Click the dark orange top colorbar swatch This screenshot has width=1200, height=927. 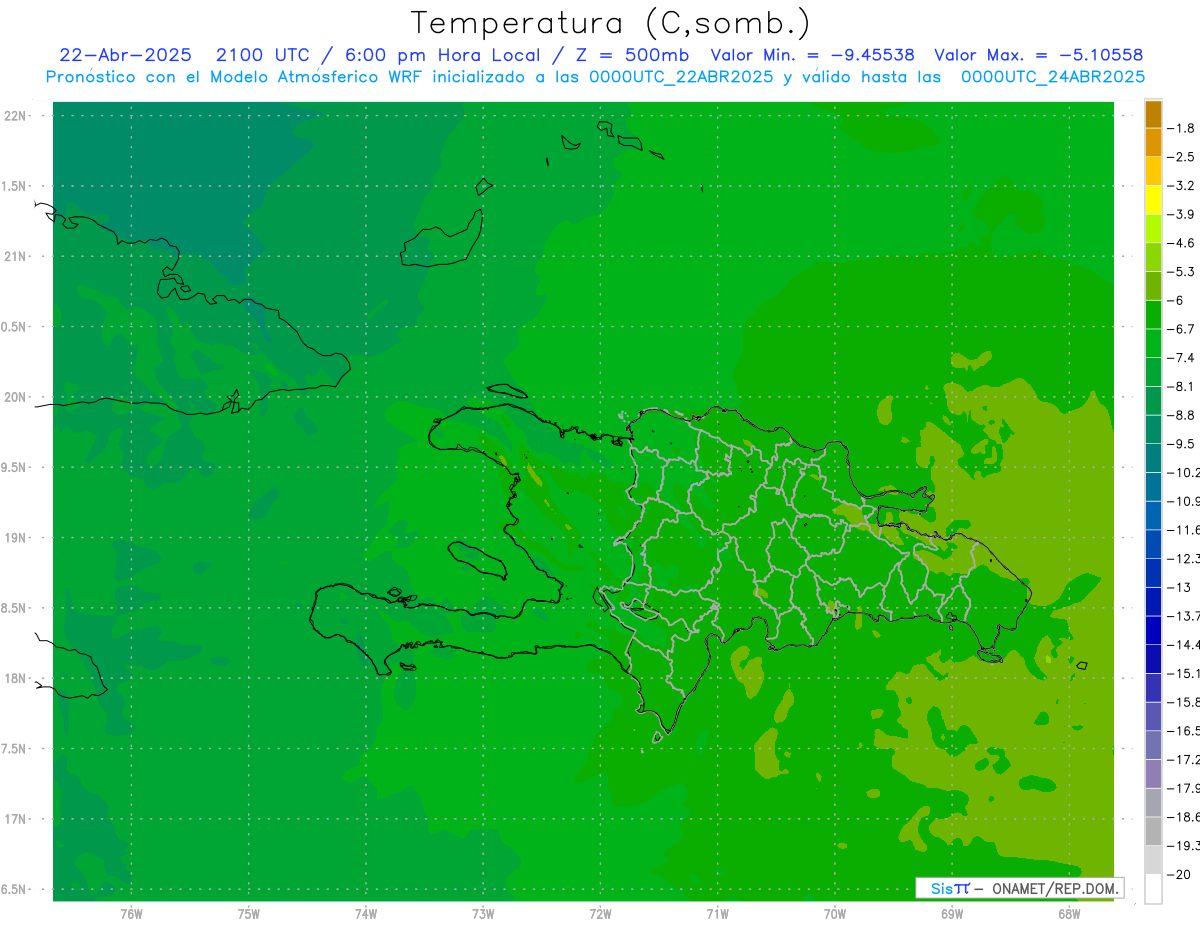point(1153,114)
